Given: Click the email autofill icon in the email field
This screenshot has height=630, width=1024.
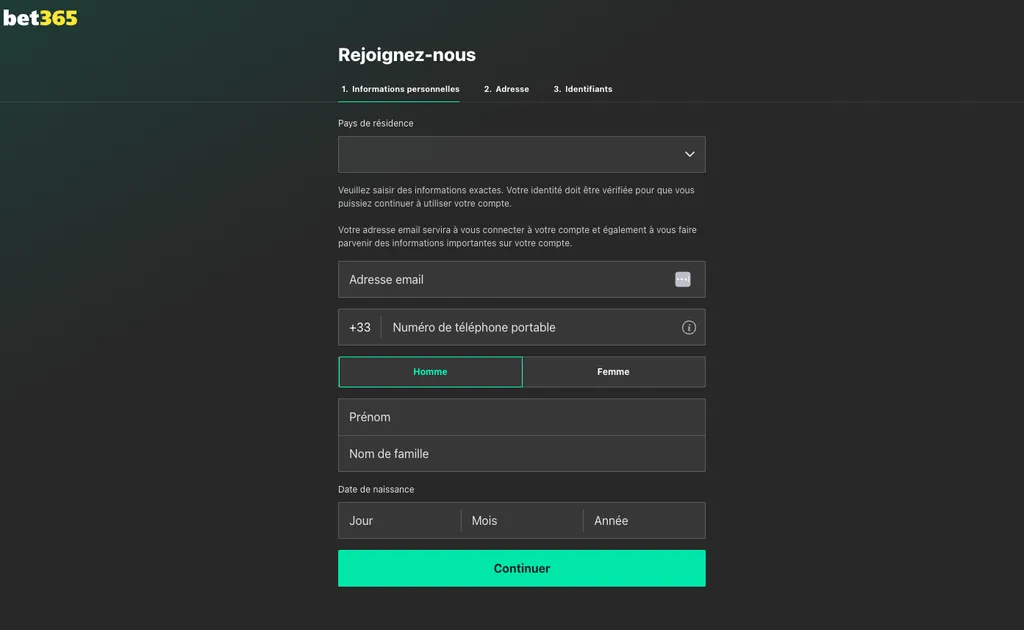Looking at the screenshot, I should click(x=683, y=279).
